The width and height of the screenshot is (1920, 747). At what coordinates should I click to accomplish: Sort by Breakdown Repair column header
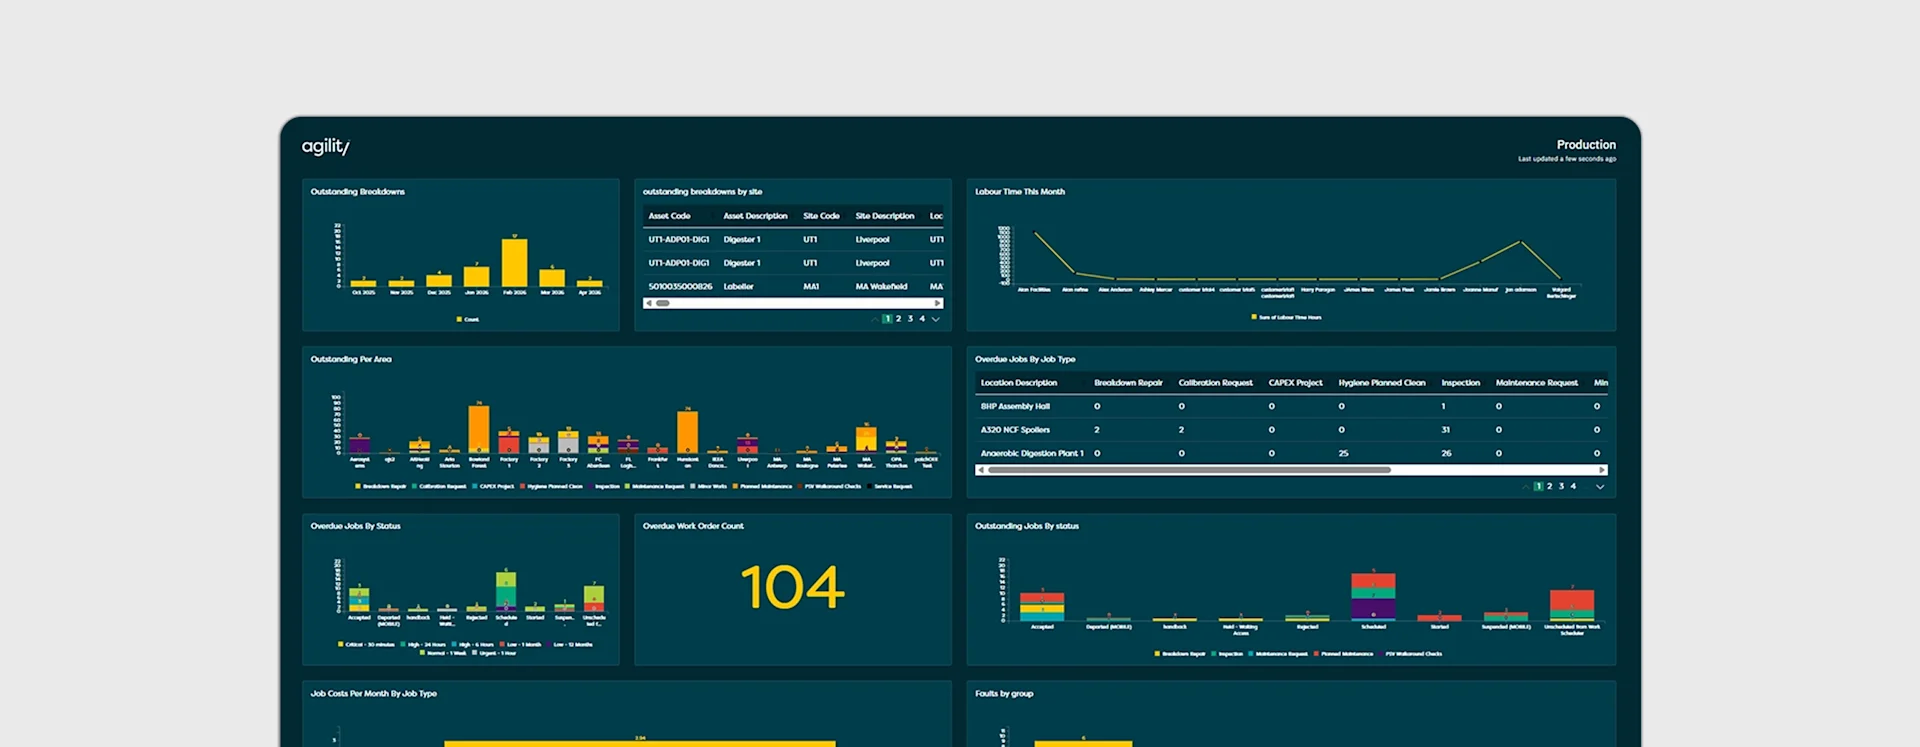(1128, 383)
